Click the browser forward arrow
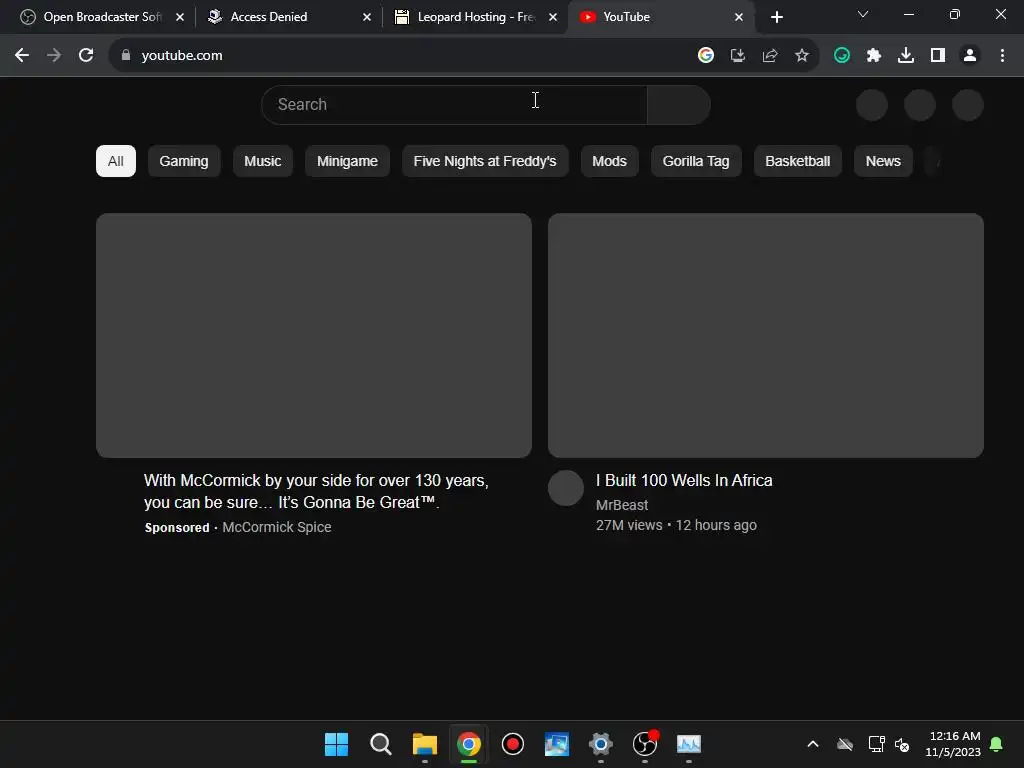 pos(54,56)
